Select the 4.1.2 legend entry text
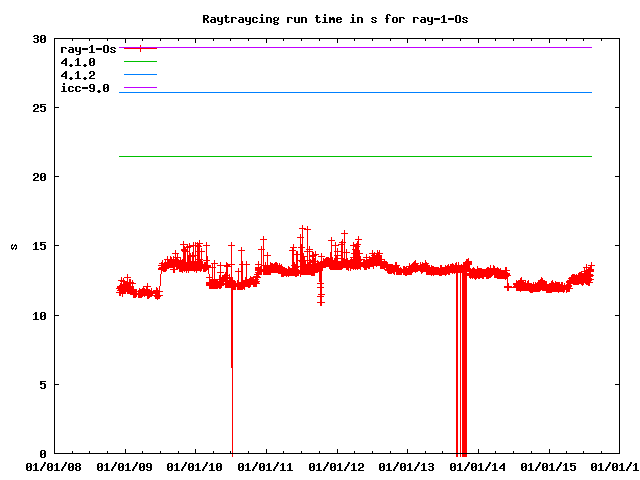The image size is (640, 480). click(78, 75)
